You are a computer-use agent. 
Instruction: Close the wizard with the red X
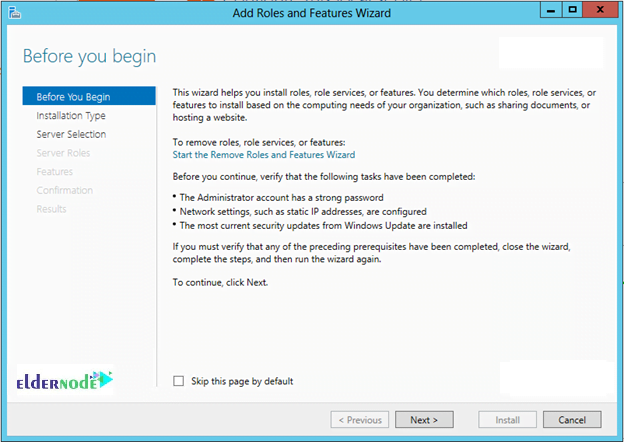tap(602, 9)
